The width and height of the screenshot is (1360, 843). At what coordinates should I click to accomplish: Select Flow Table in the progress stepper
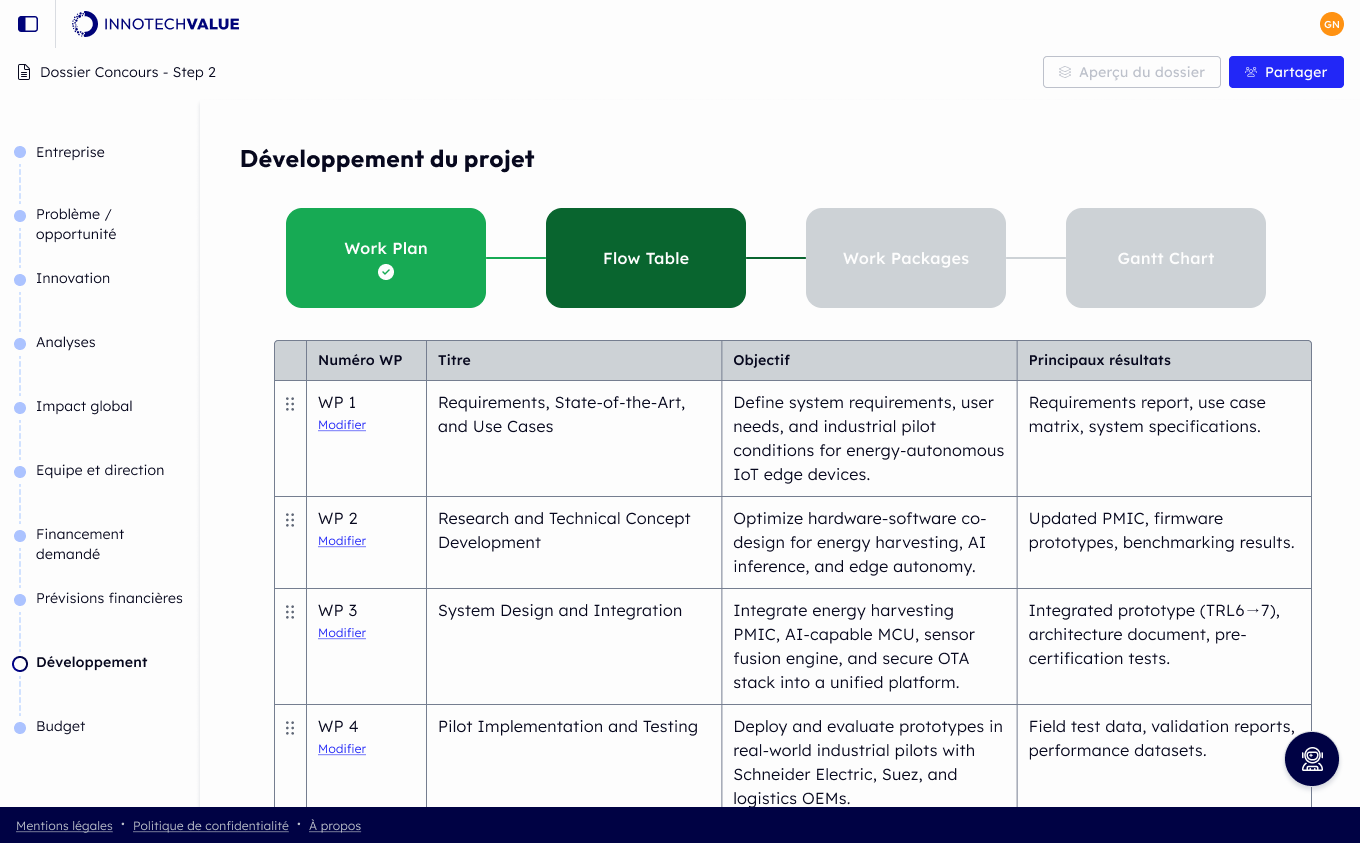(645, 258)
